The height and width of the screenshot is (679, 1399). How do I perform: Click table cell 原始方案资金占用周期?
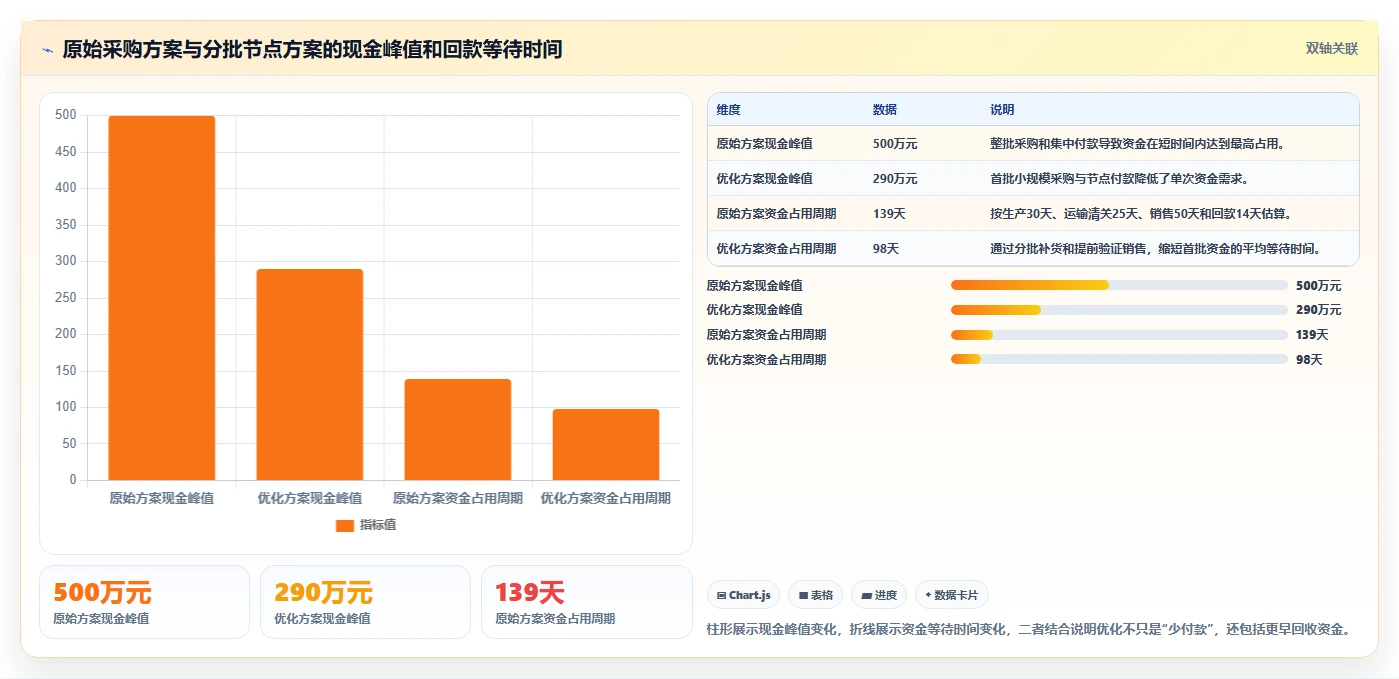click(x=777, y=214)
